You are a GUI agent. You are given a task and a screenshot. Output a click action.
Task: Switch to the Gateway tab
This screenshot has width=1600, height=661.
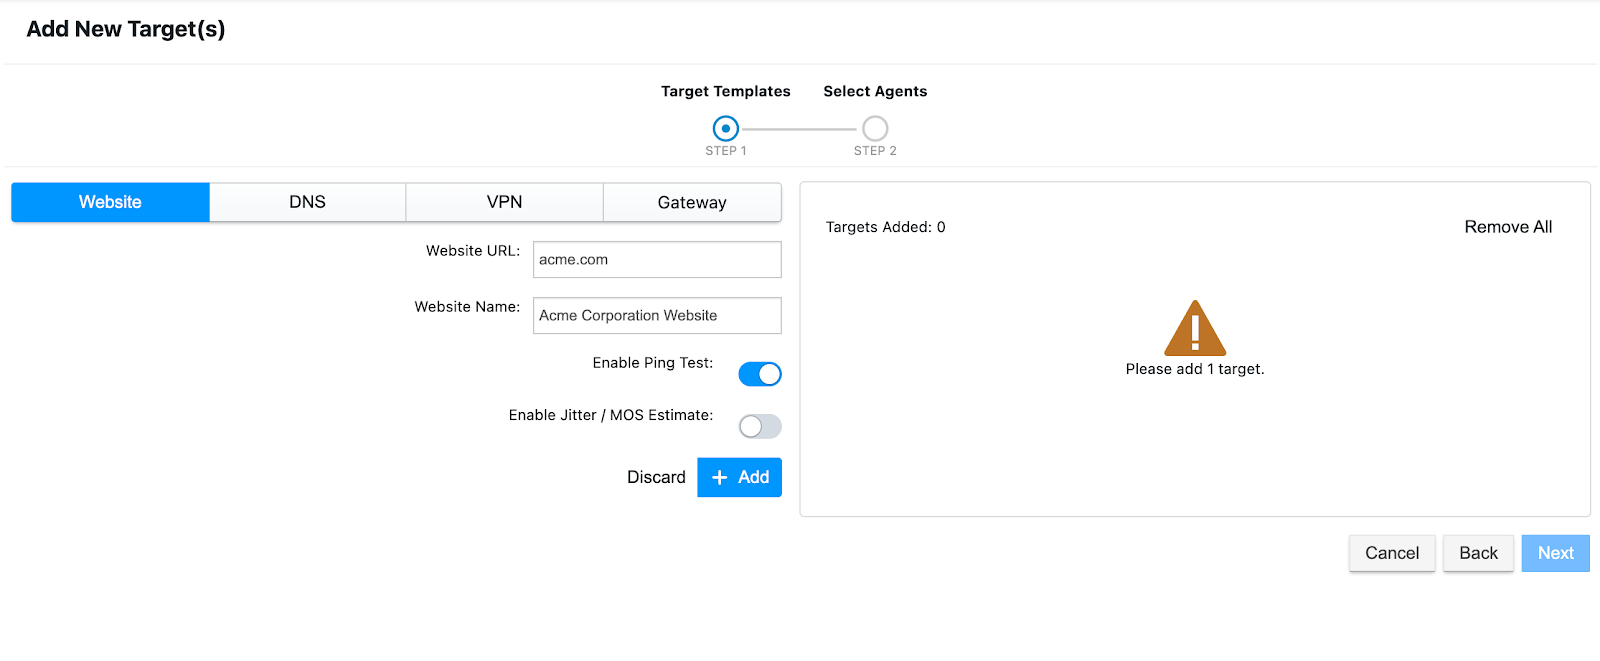tap(692, 202)
